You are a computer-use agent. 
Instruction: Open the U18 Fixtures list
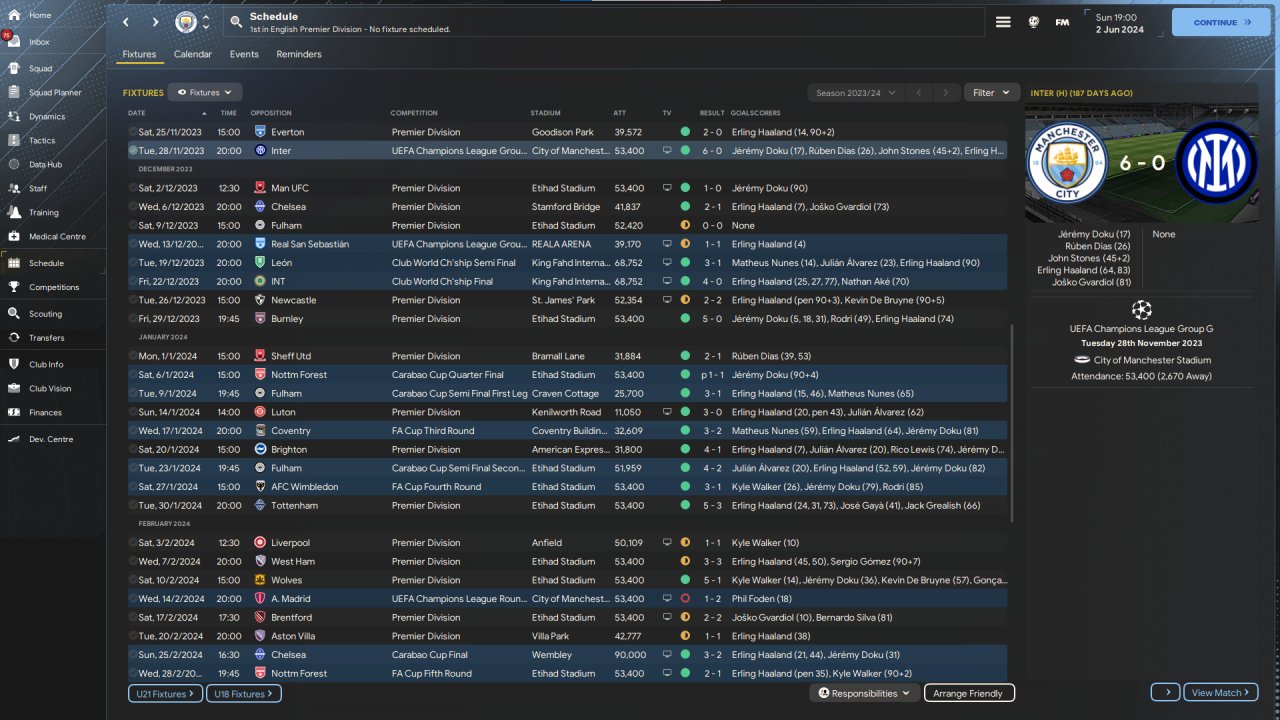tap(244, 693)
